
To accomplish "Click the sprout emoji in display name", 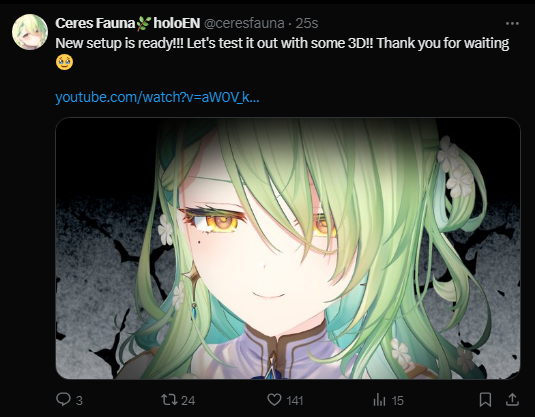I will tap(144, 23).
